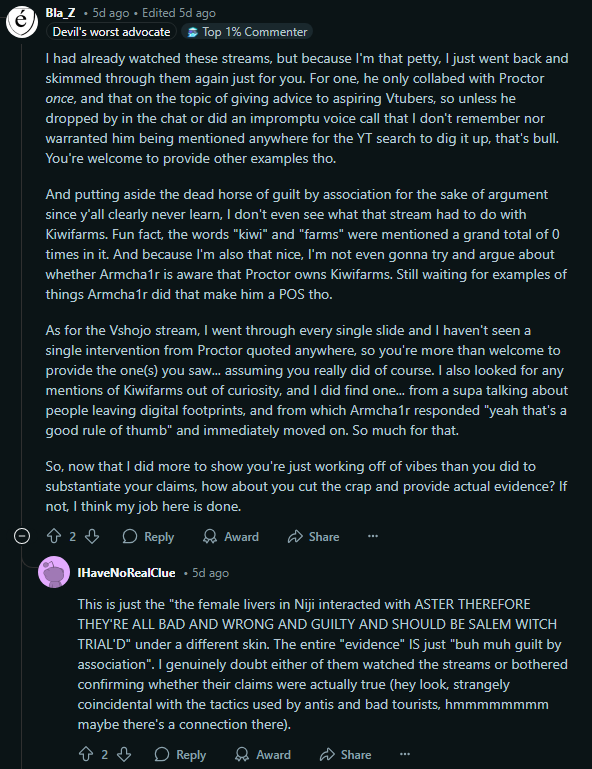
Task: Collapse Bla_Z's comment thread
Action: 22,537
